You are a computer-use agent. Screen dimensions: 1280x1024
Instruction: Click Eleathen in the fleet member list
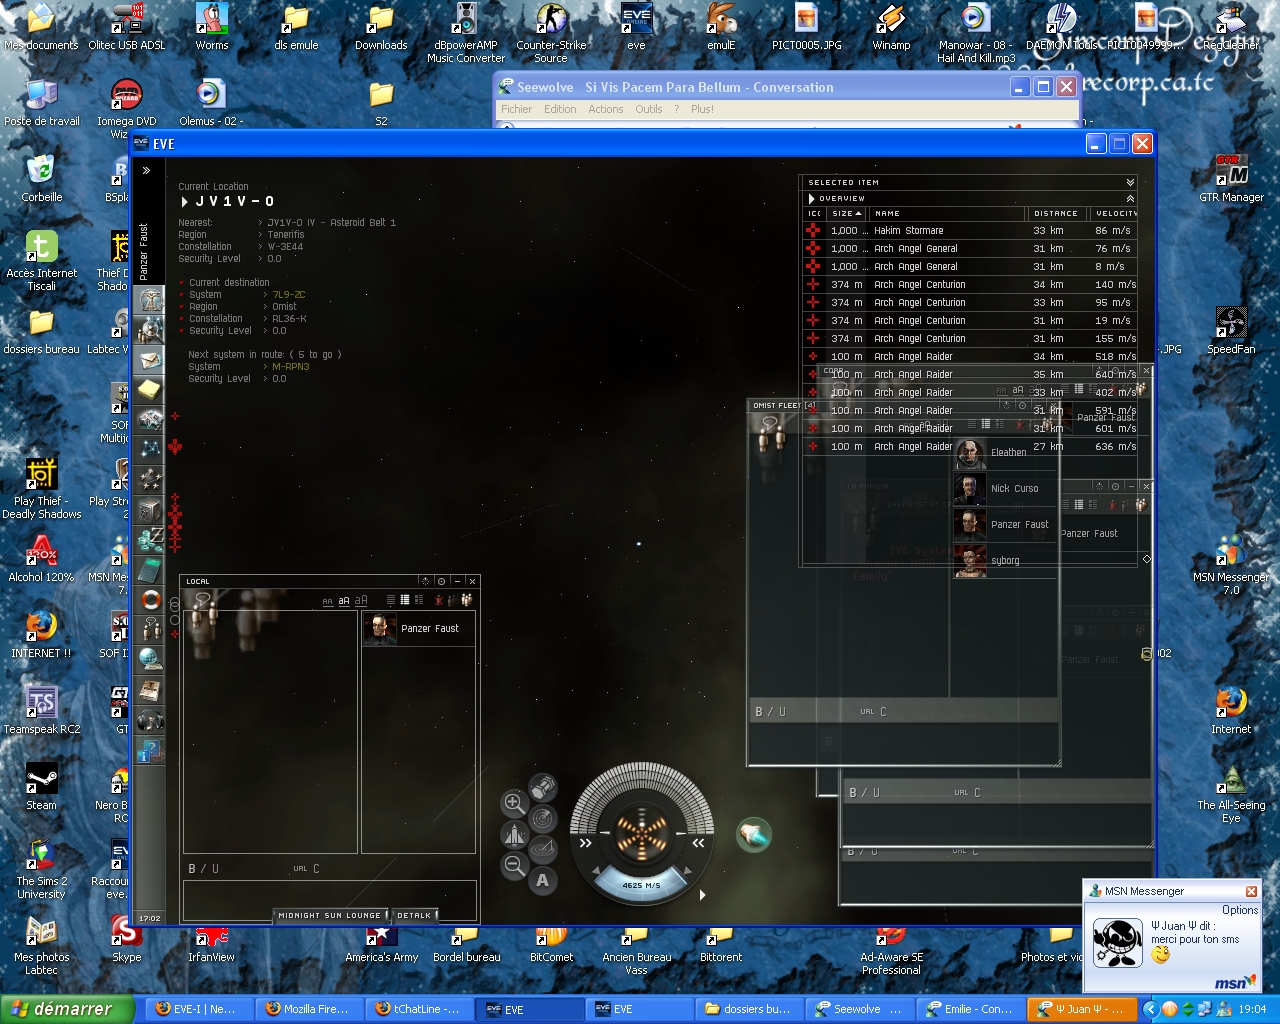point(1005,453)
